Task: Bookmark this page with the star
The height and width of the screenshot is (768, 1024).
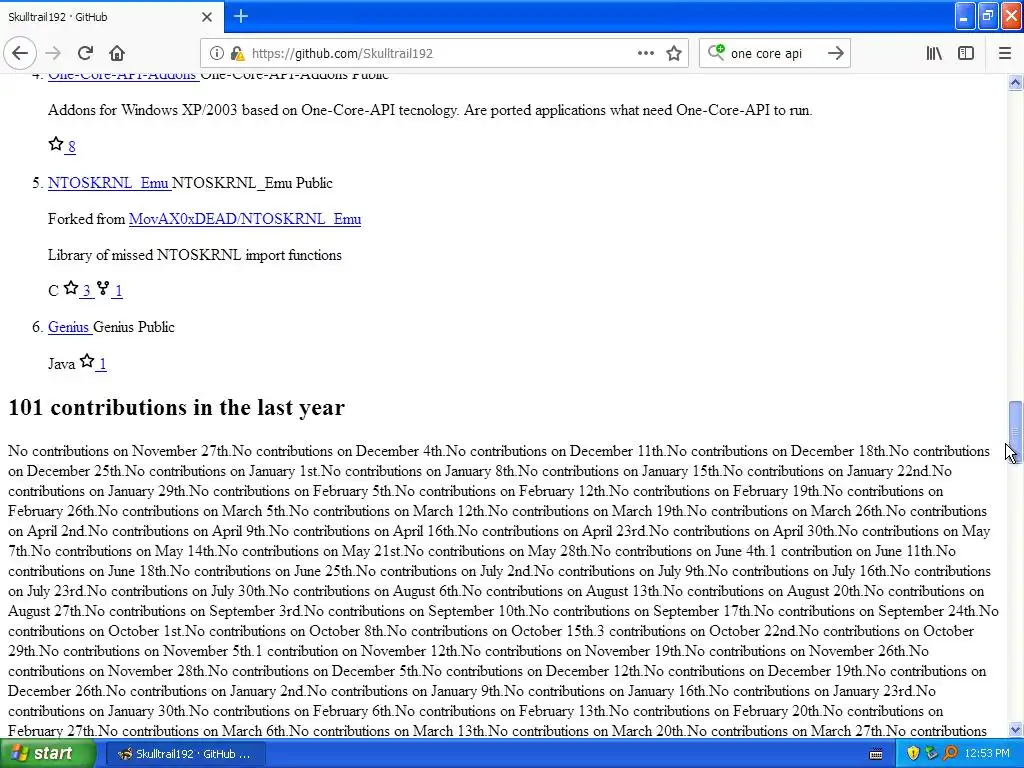Action: (x=674, y=54)
